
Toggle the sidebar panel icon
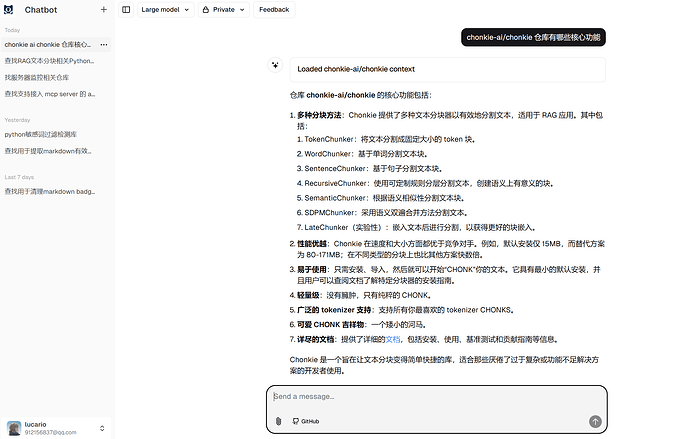coord(126,9)
